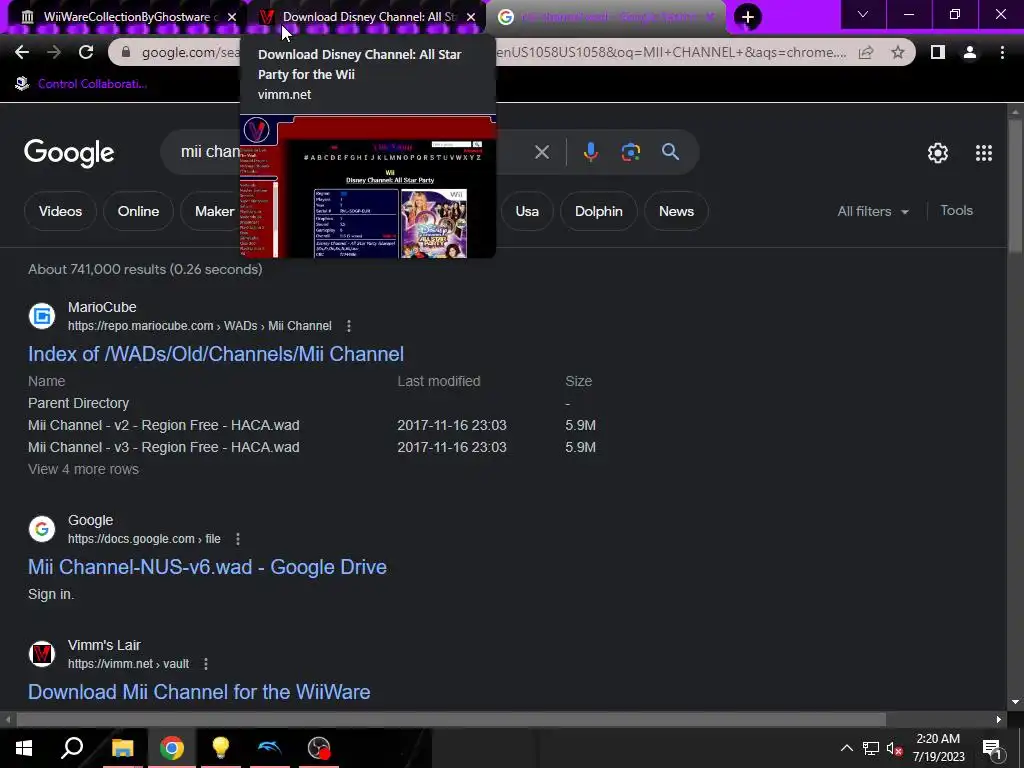Close the WiiWareCollectionByGhostware tab

pyautogui.click(x=232, y=17)
